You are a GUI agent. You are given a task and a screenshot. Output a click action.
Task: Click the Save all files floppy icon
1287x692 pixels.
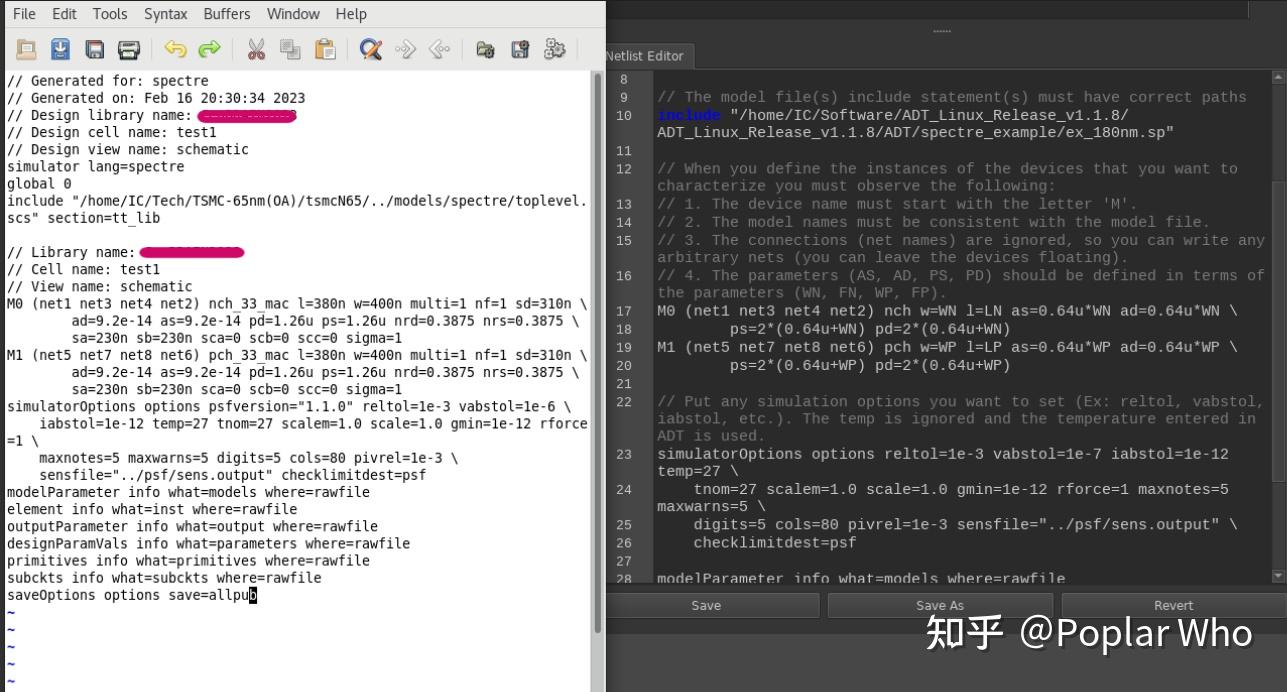[x=95, y=49]
